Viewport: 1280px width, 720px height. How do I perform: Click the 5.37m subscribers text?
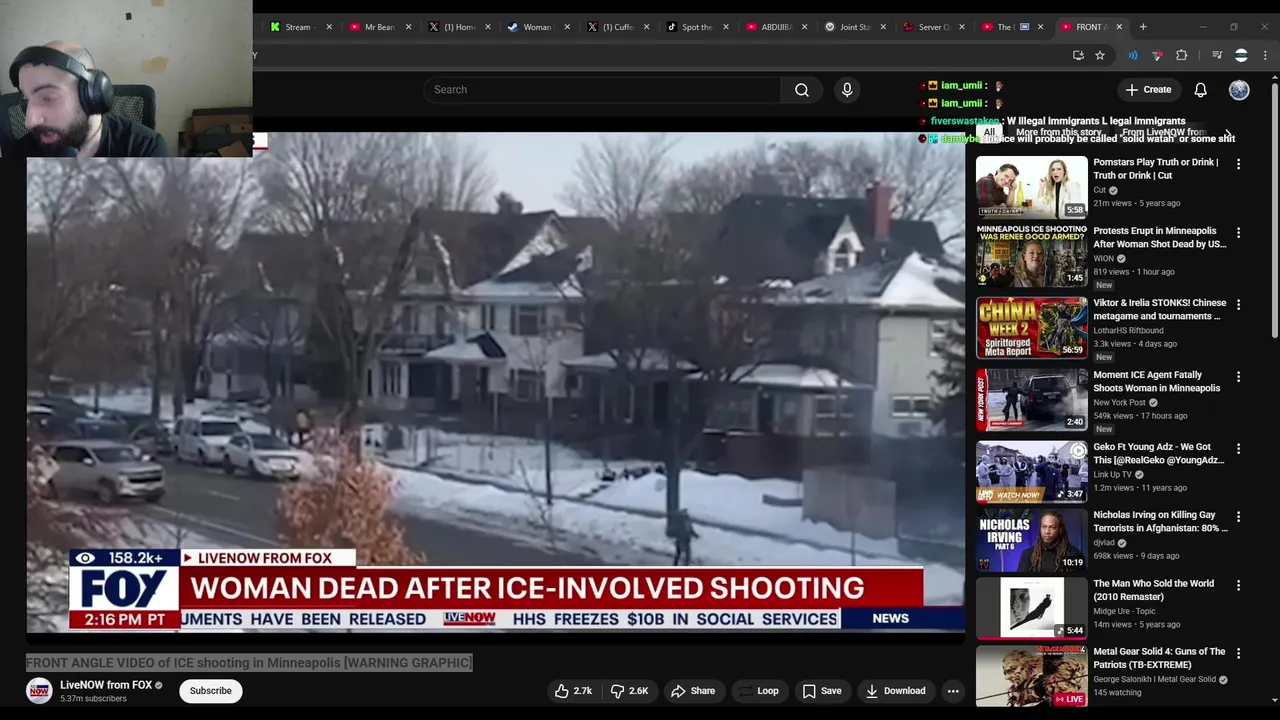[93, 699]
